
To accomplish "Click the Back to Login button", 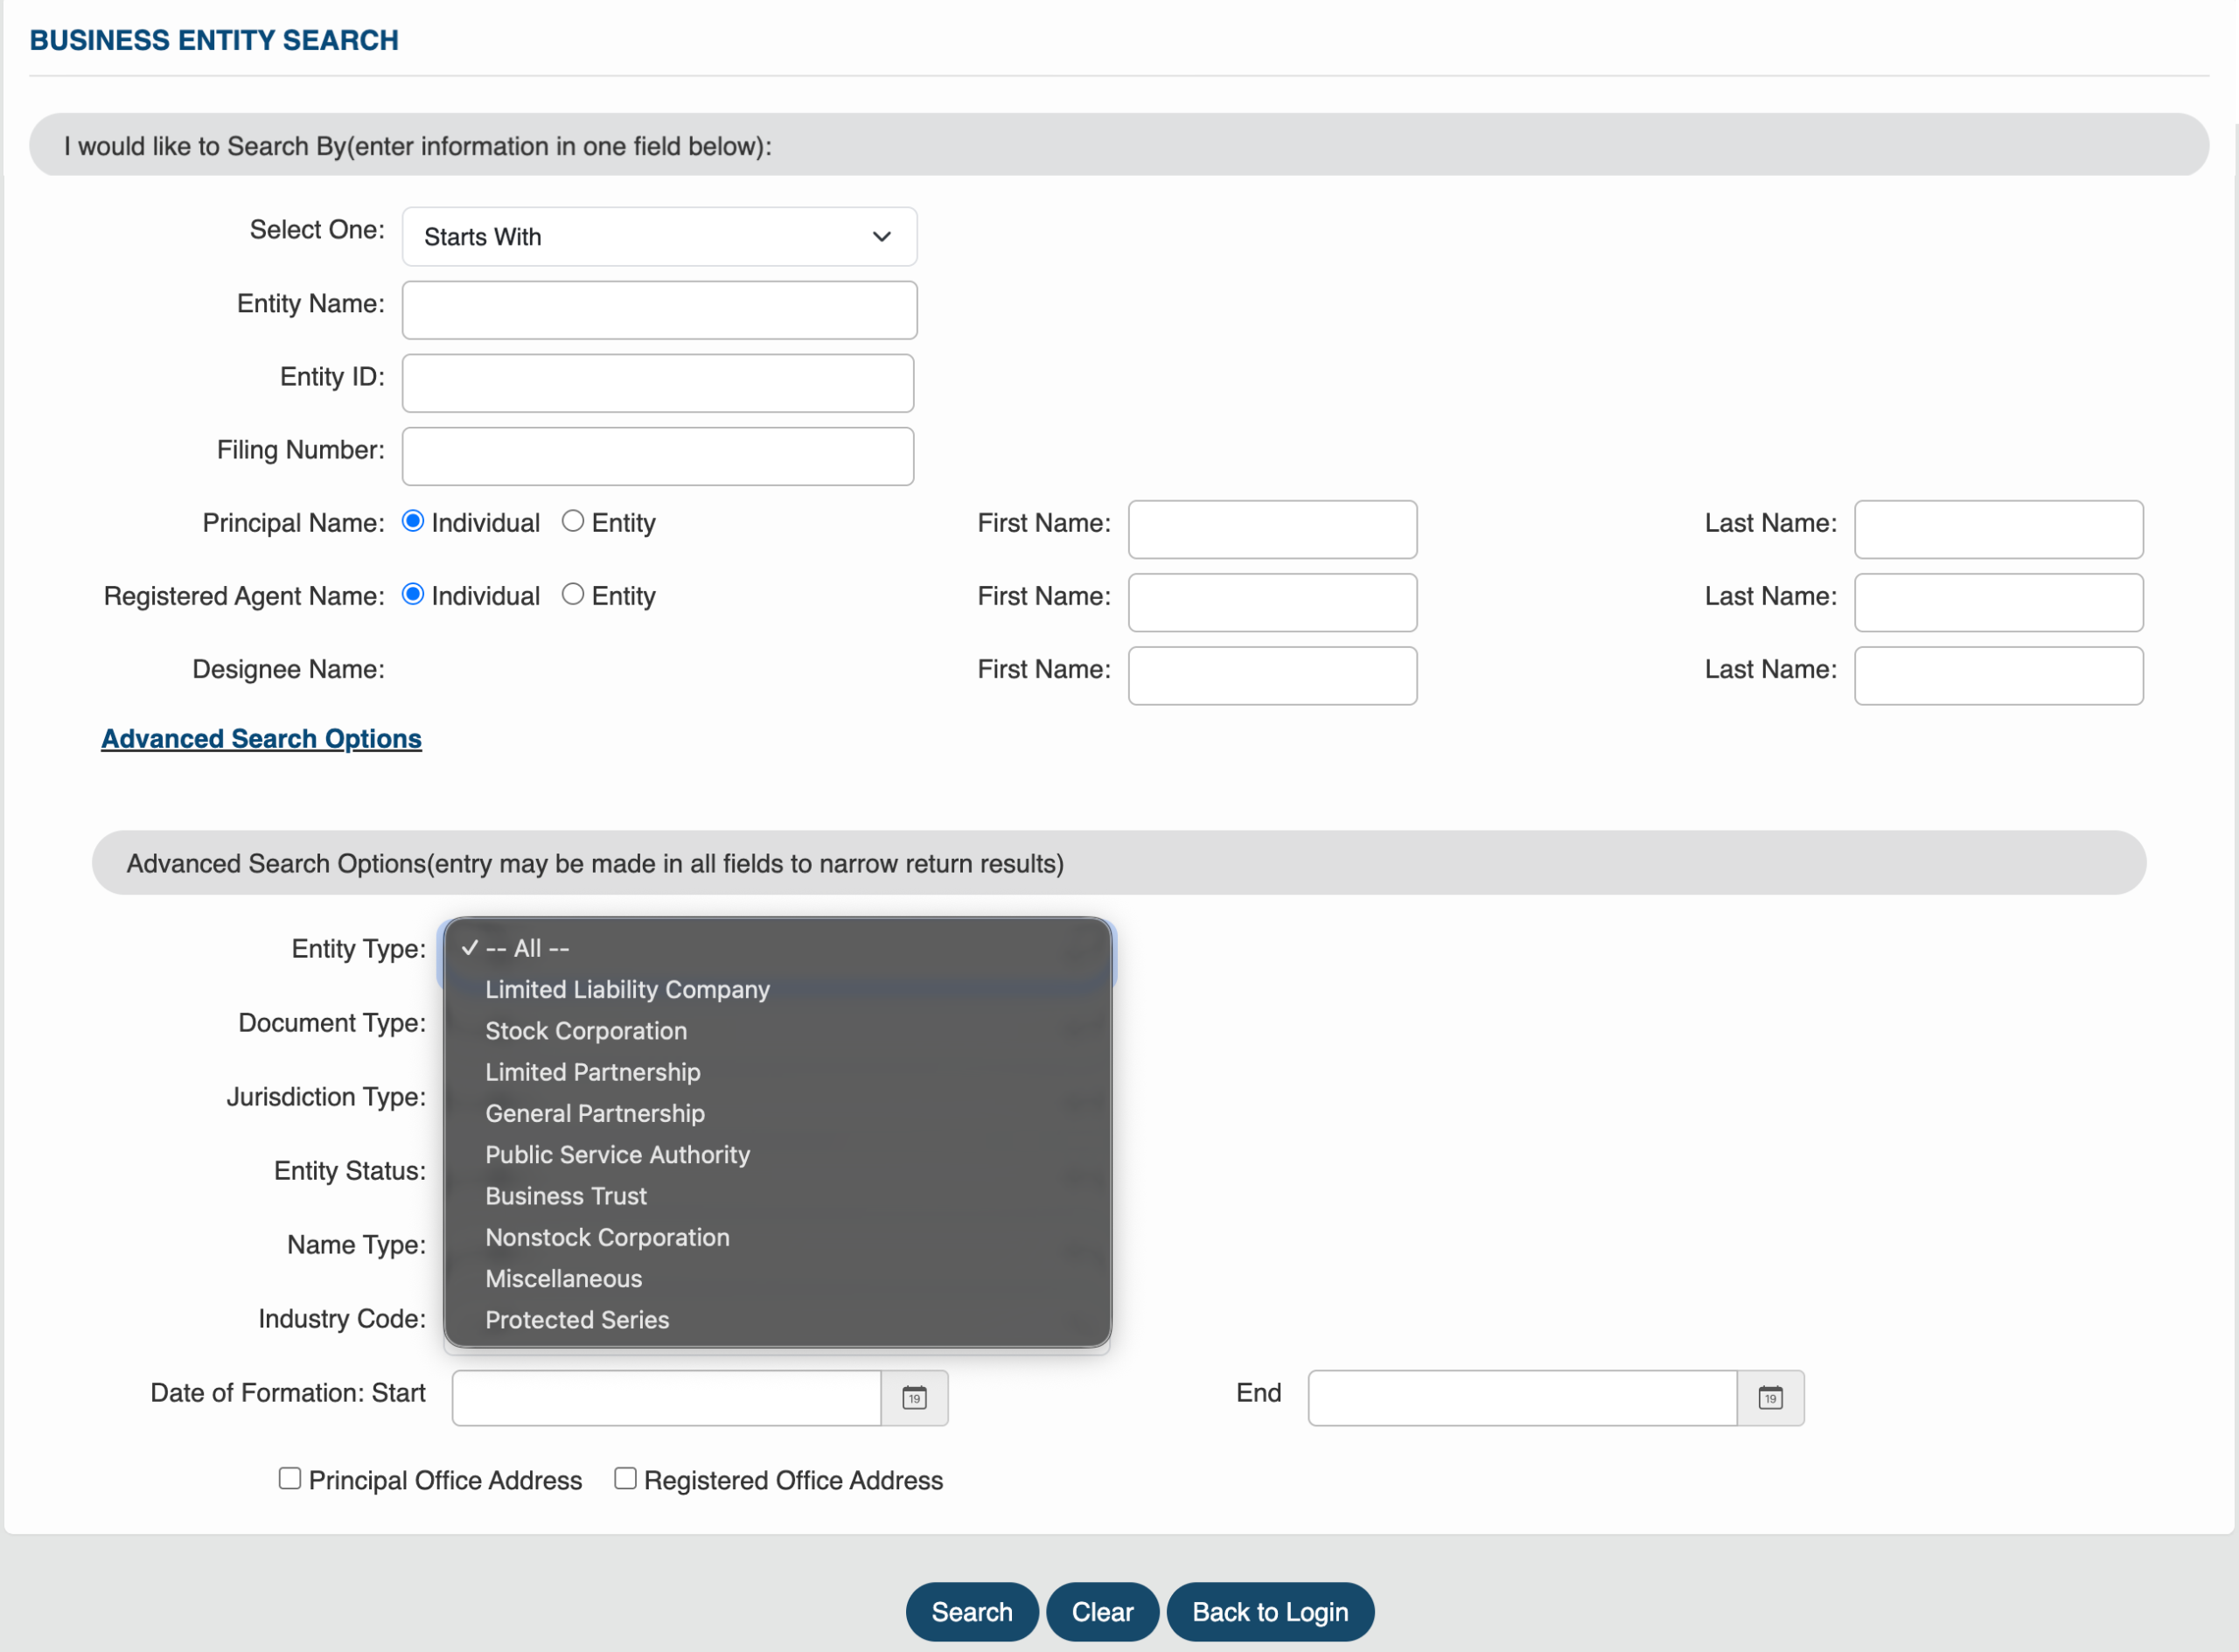I will click(x=1271, y=1612).
